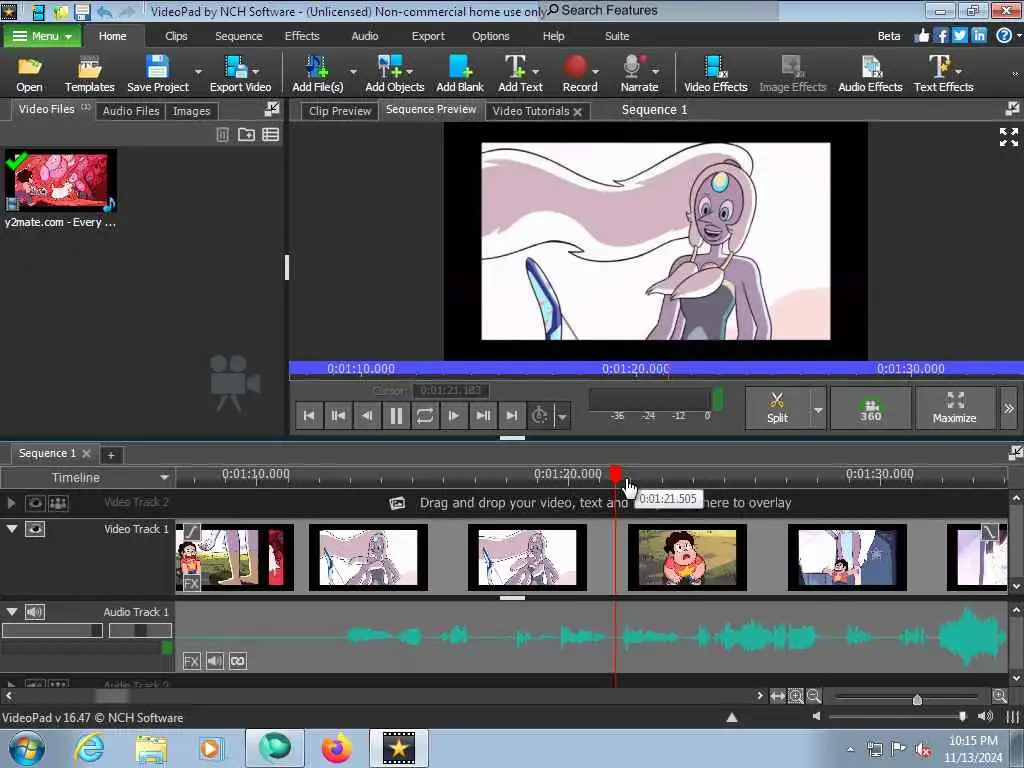
Task: Open the Templates tool
Action: tap(89, 74)
